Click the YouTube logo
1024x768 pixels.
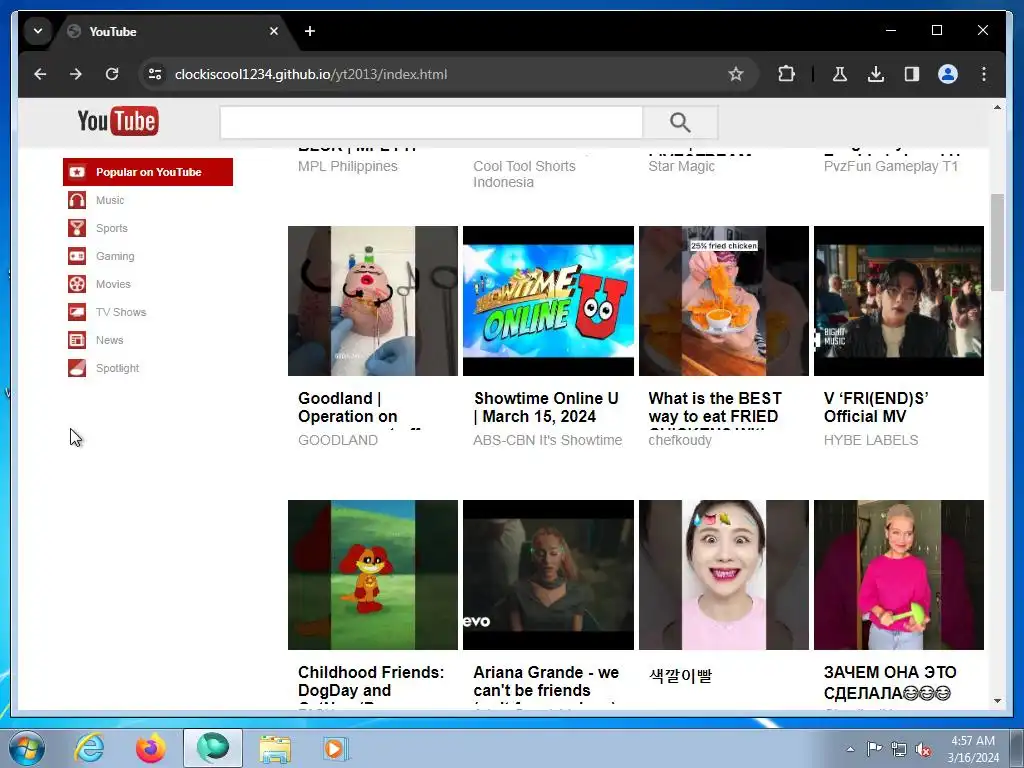pyautogui.click(x=118, y=121)
